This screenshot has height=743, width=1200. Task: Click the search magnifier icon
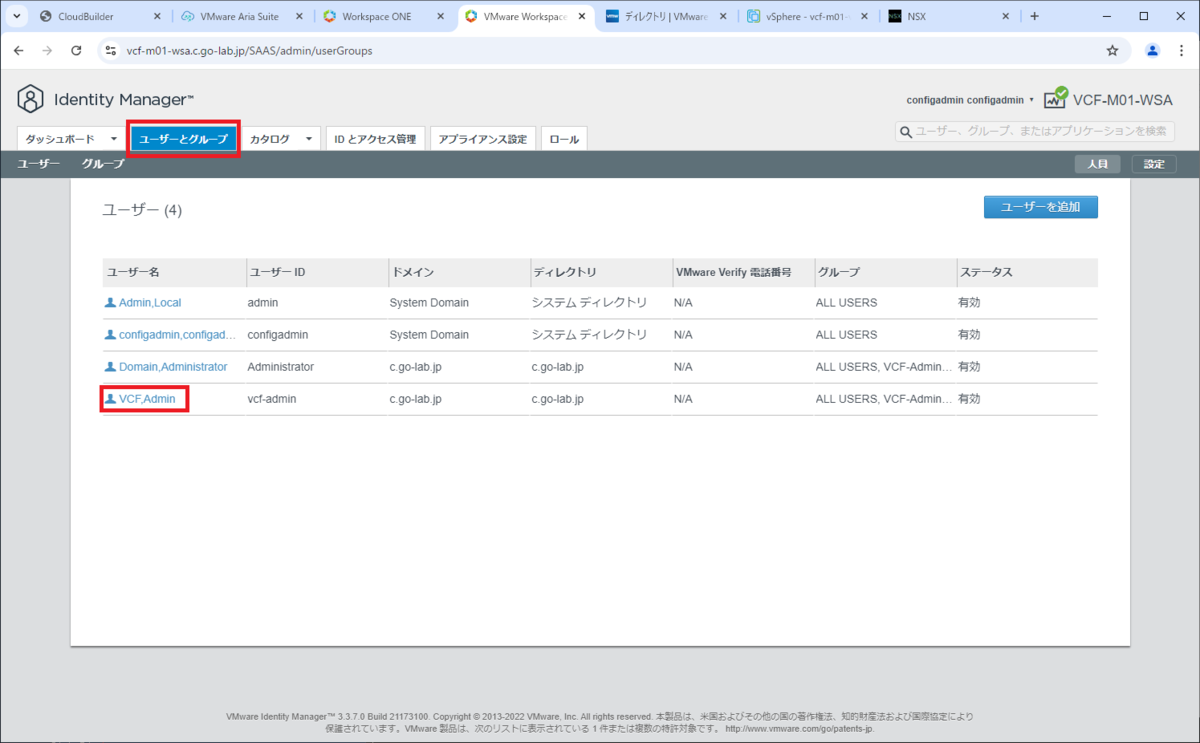click(905, 132)
